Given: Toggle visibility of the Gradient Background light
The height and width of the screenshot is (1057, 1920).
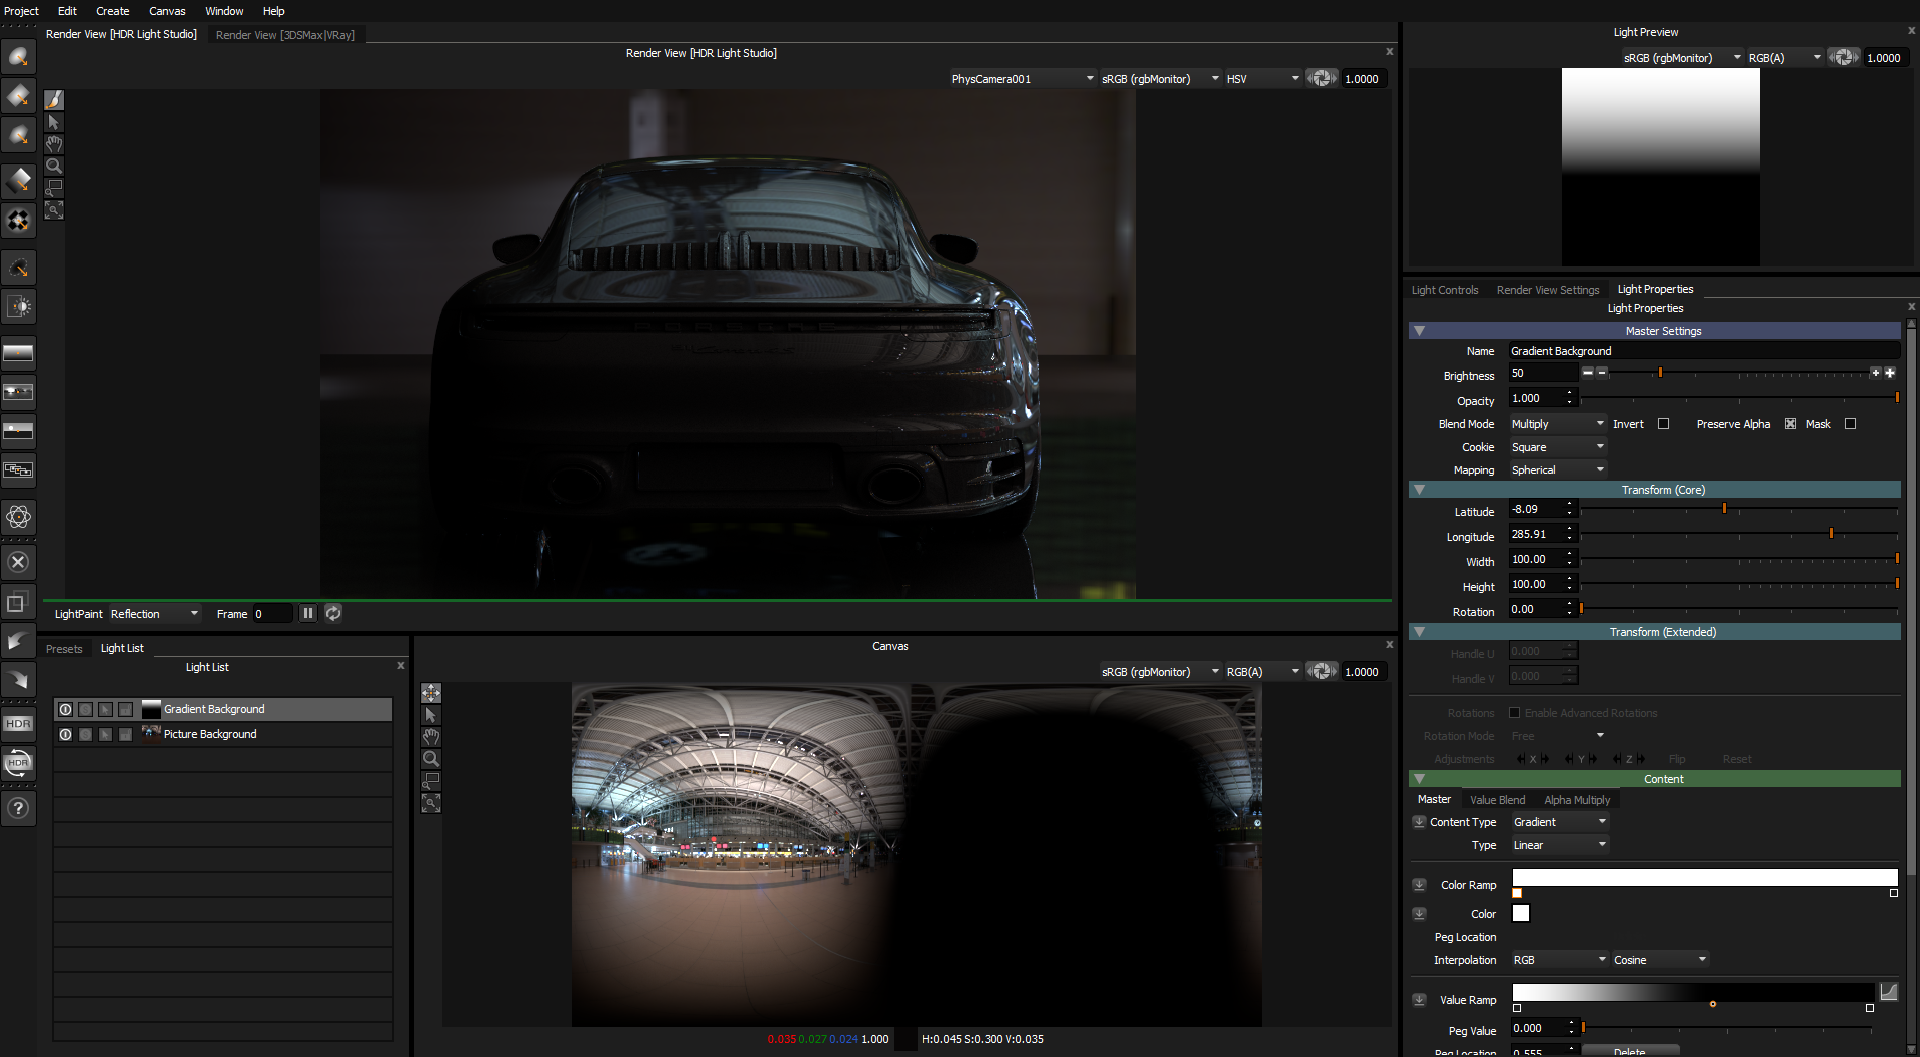Looking at the screenshot, I should 65,709.
